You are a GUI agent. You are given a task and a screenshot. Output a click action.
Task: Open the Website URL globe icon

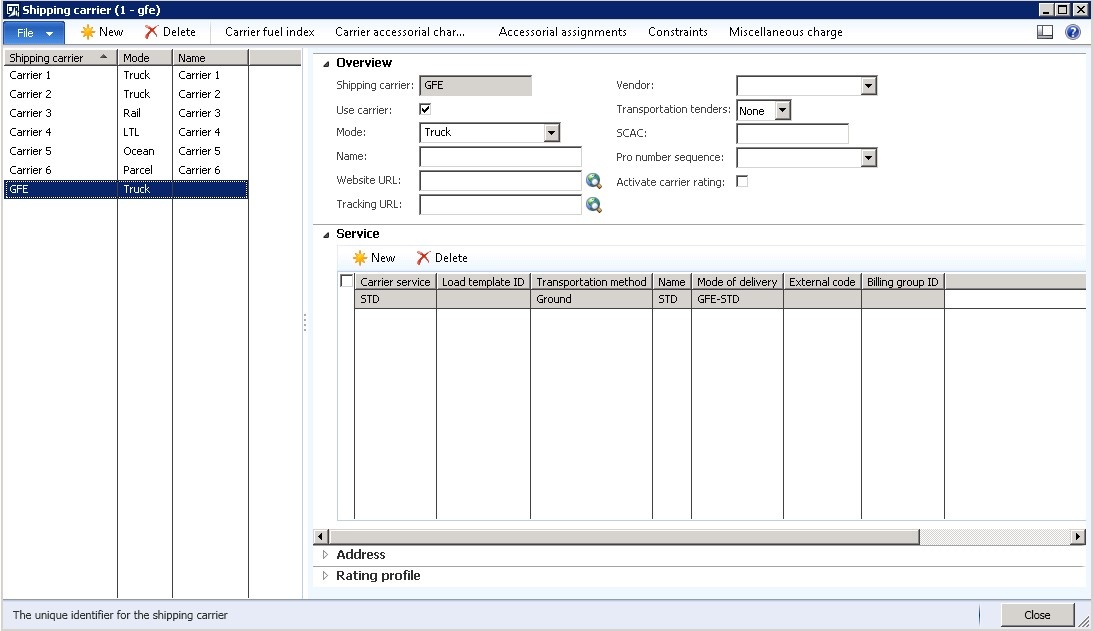pos(594,181)
